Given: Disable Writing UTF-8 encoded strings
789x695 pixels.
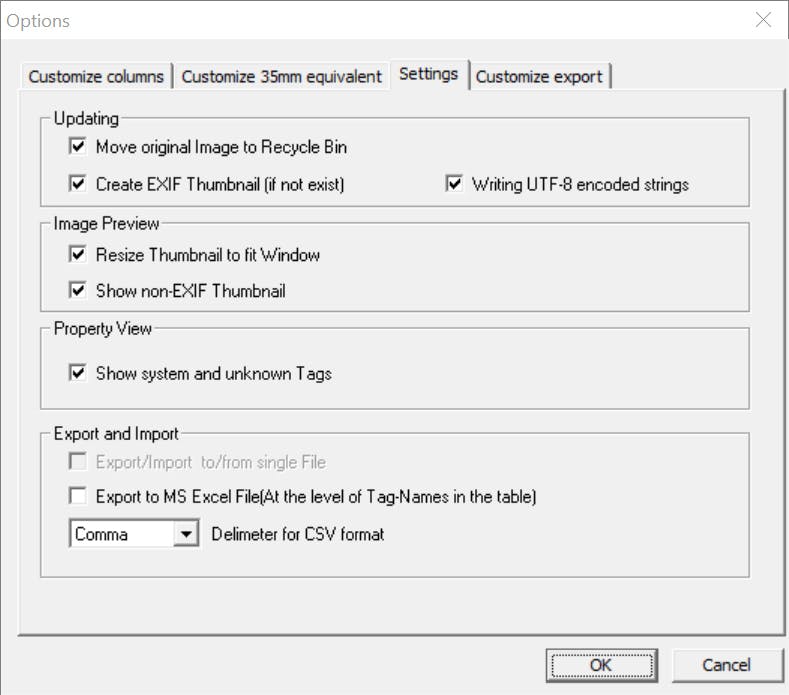Looking at the screenshot, I should coord(454,184).
